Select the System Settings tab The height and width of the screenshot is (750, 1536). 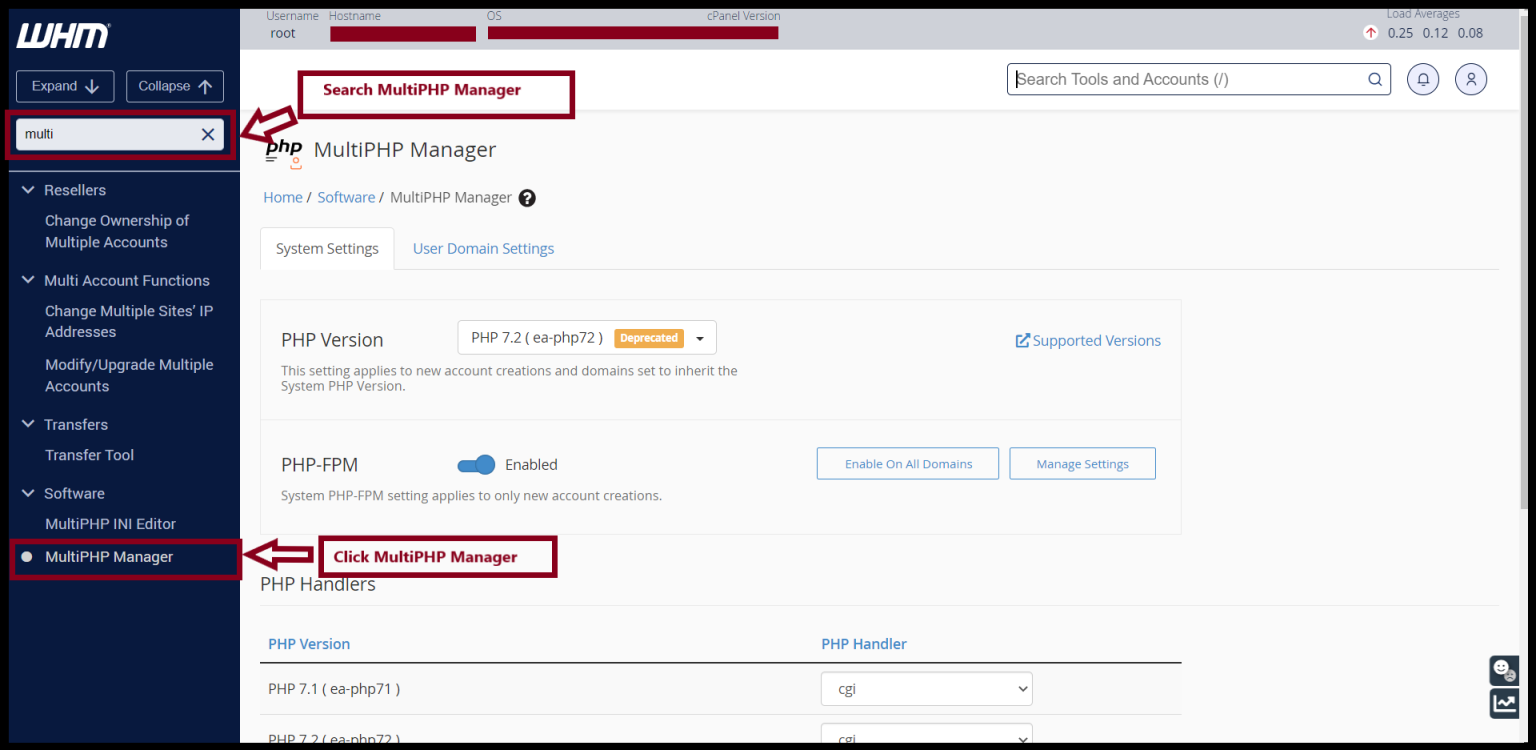(326, 248)
